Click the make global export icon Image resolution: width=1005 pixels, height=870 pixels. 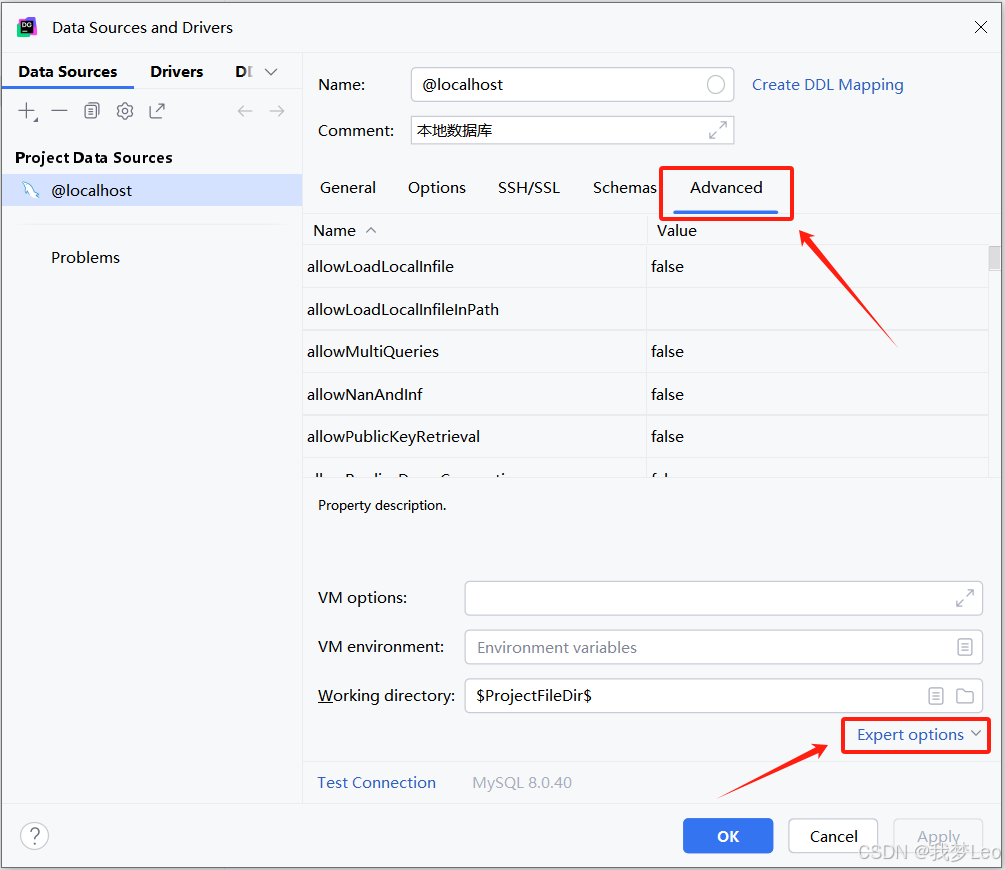[157, 111]
